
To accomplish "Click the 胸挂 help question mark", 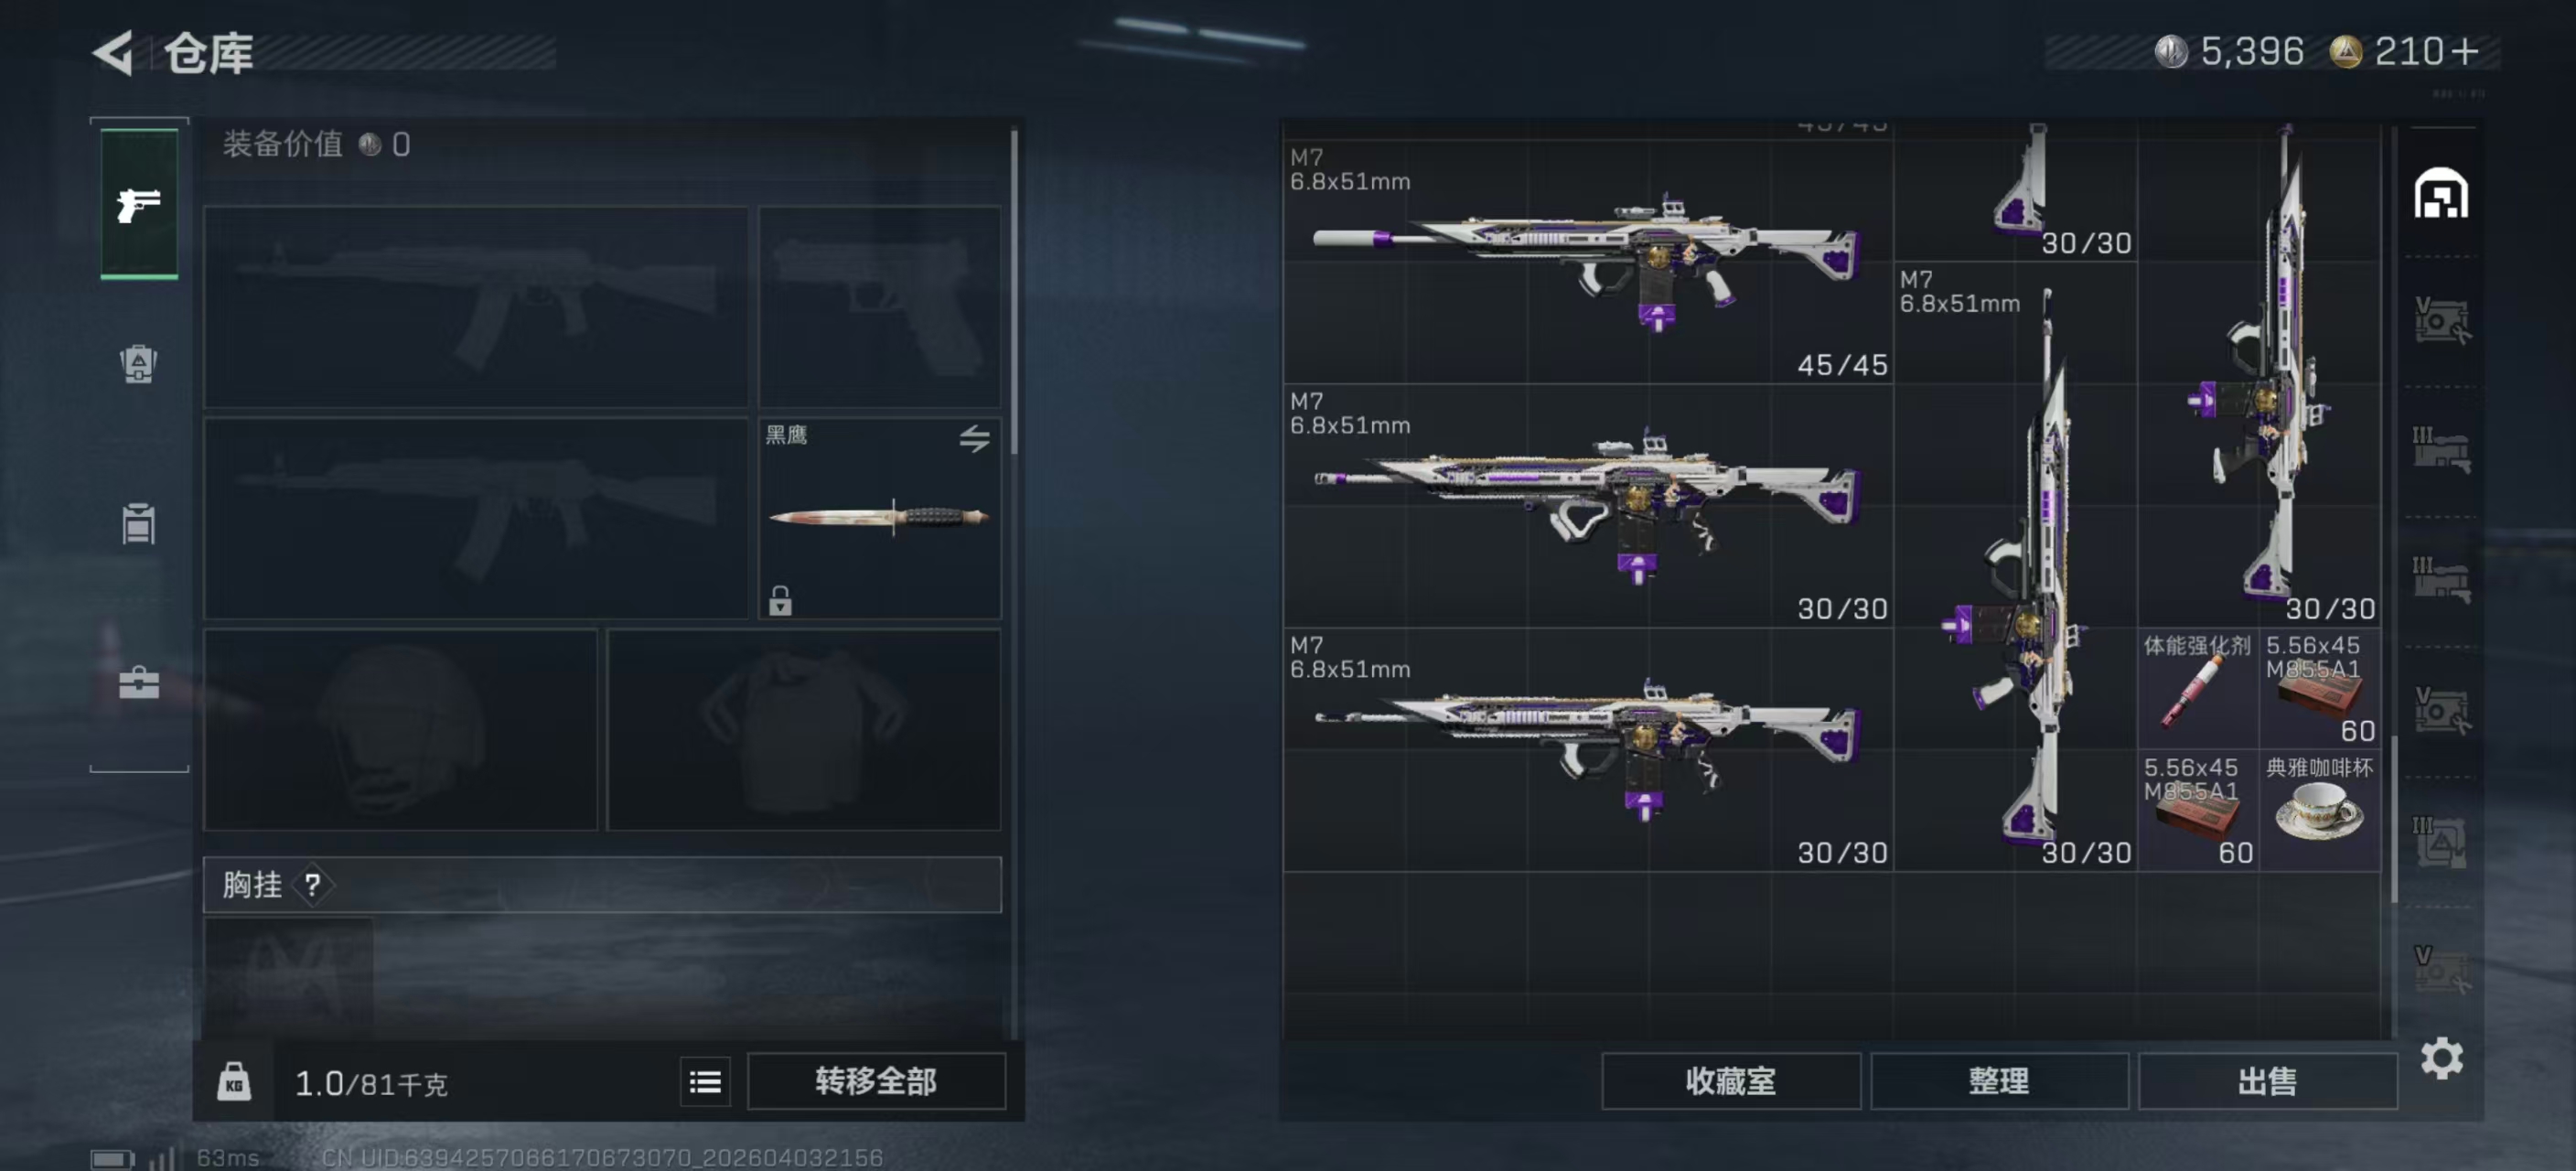I will [312, 885].
